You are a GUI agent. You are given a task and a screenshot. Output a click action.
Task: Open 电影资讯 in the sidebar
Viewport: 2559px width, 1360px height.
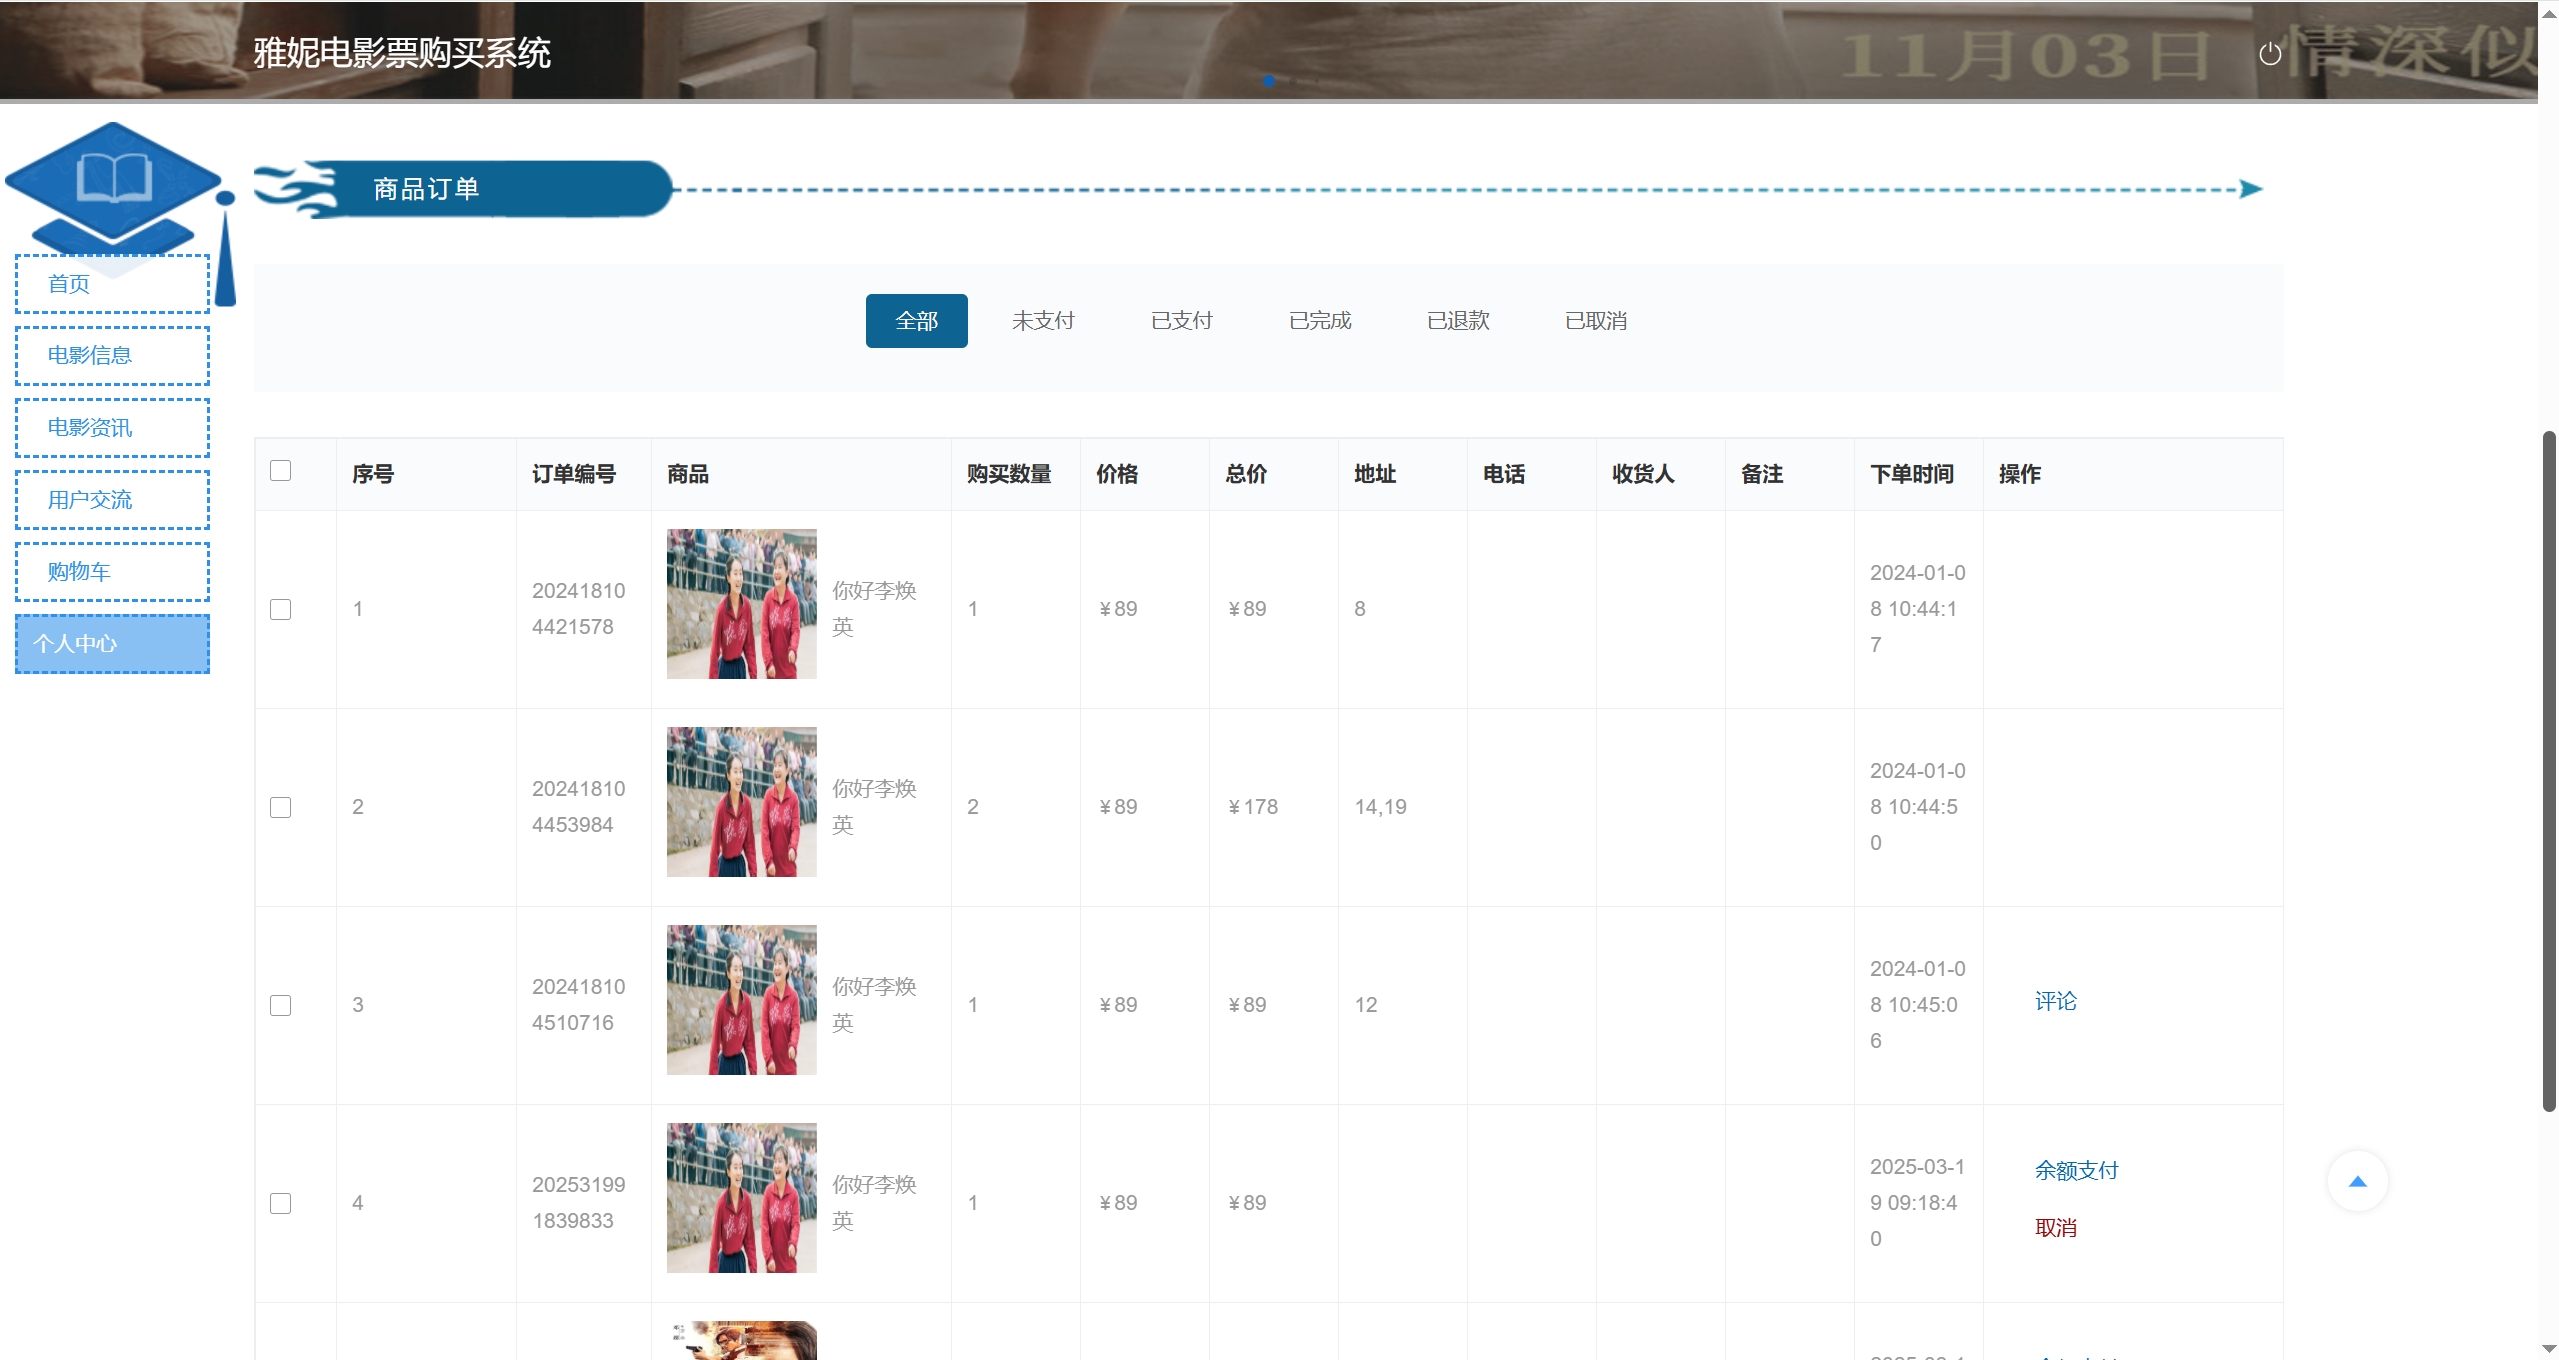pos(112,428)
